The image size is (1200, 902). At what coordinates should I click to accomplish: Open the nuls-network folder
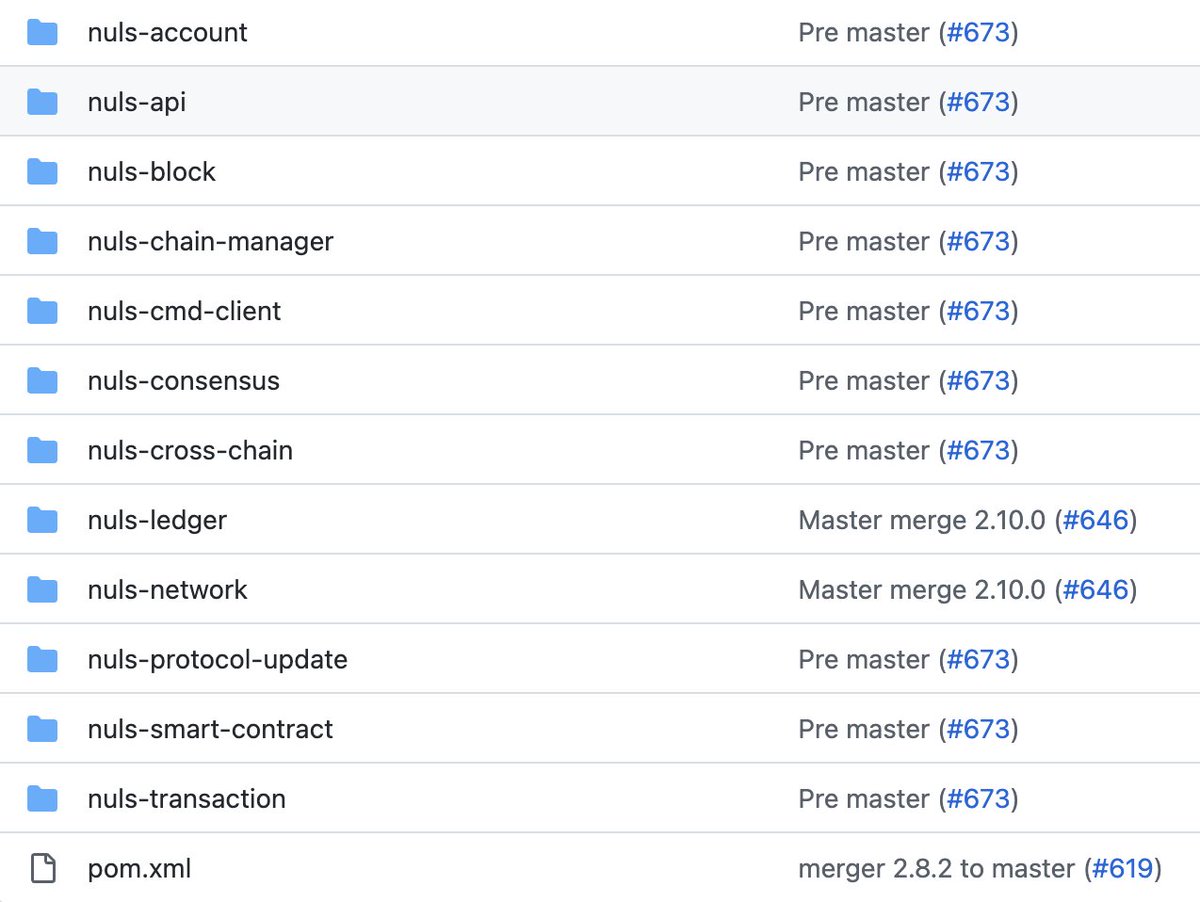tap(167, 590)
